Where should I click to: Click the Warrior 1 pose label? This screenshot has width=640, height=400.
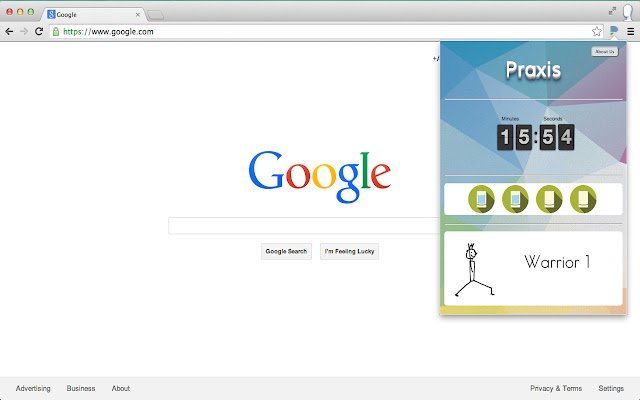point(557,262)
